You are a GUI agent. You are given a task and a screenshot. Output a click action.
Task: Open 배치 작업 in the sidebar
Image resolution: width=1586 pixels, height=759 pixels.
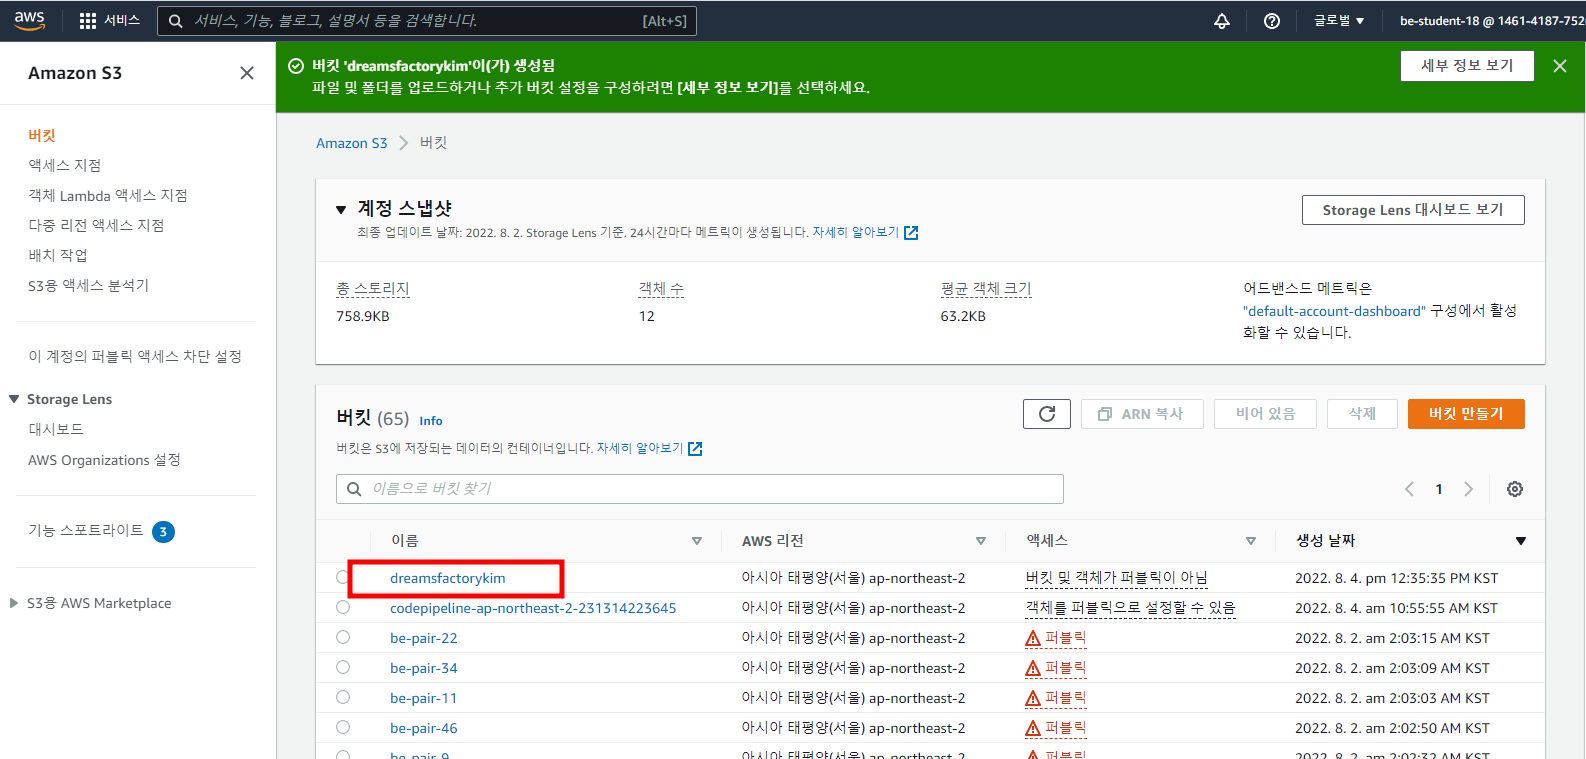tap(58, 255)
